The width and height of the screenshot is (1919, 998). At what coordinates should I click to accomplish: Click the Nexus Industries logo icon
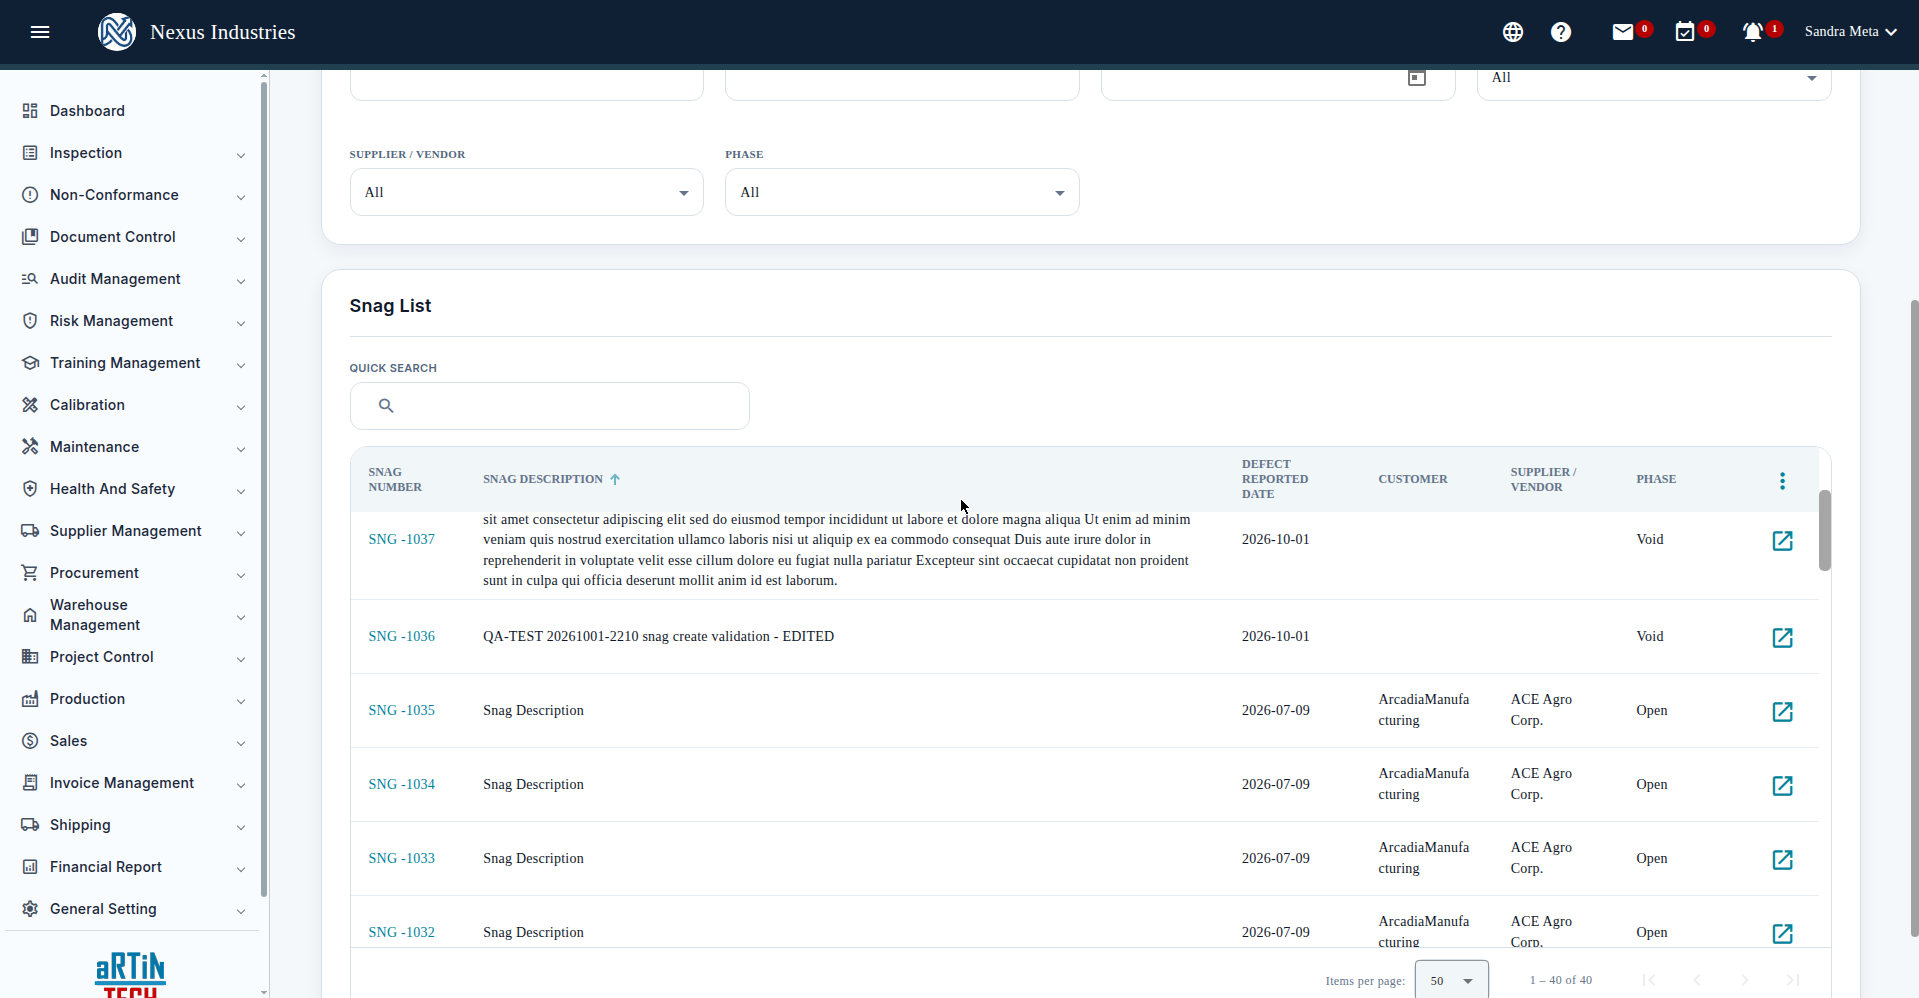[x=117, y=32]
